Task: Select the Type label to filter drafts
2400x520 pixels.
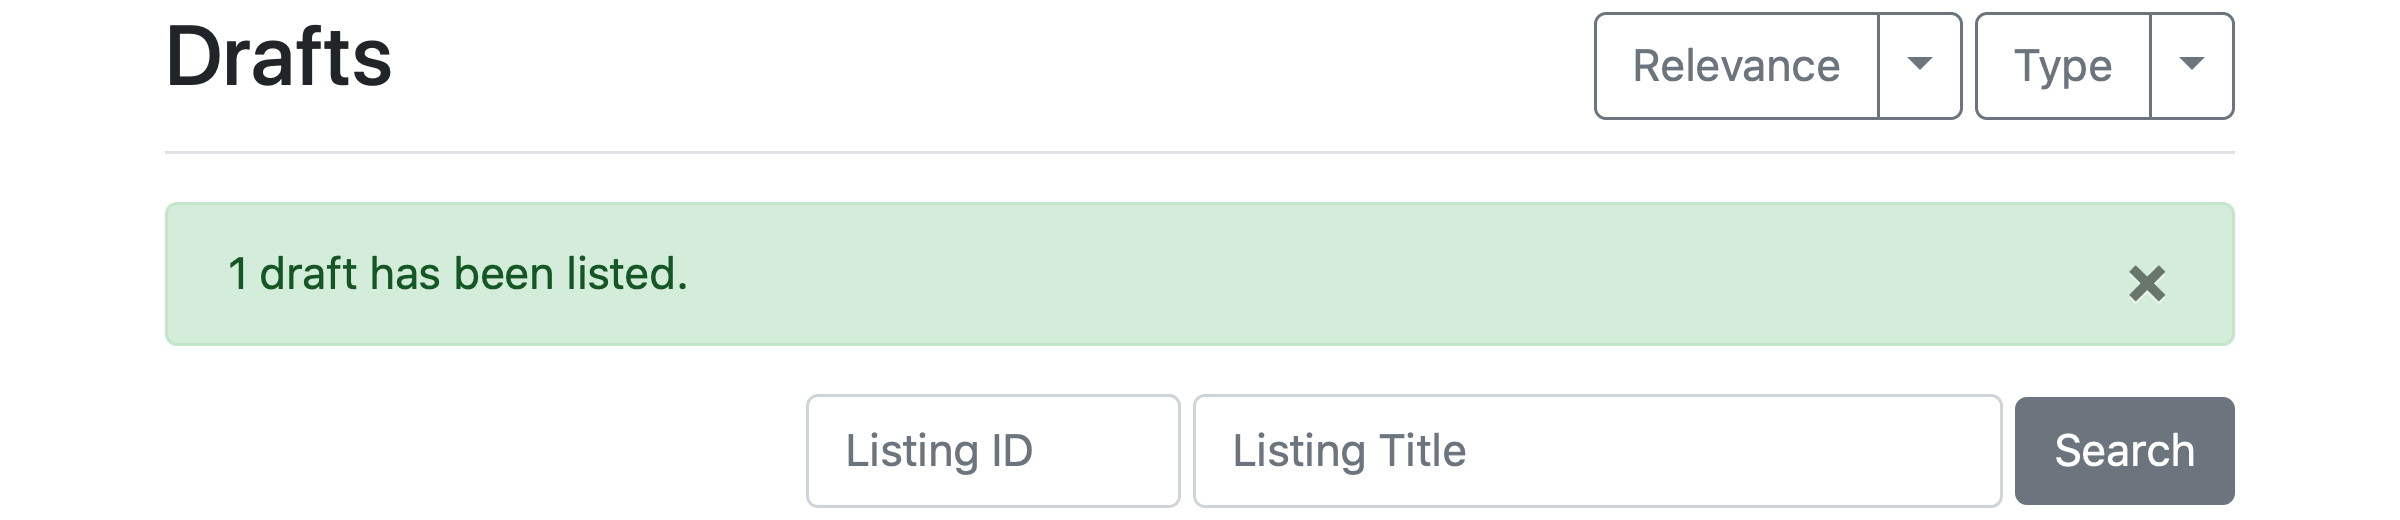Action: (2062, 66)
